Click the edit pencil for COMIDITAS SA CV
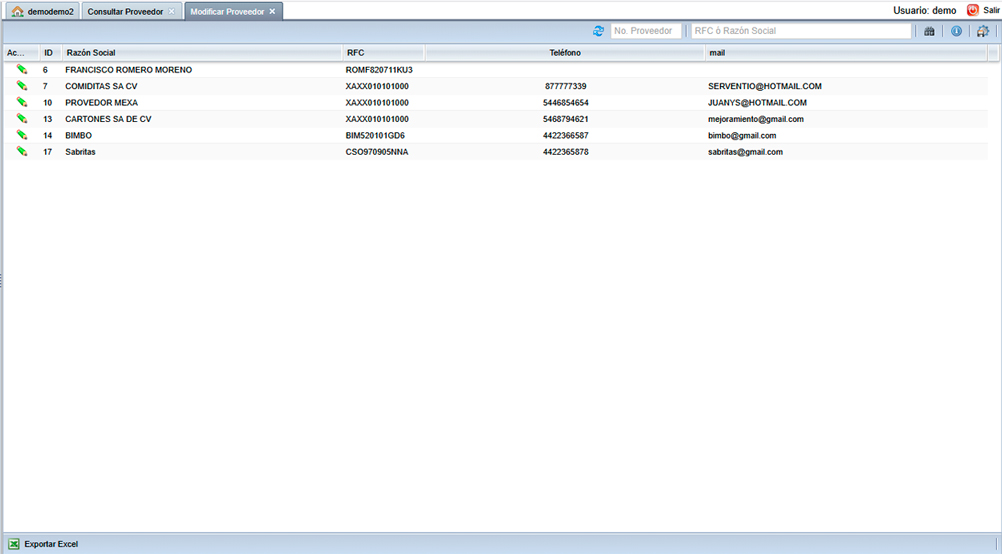This screenshot has height=554, width=1002. [21, 86]
